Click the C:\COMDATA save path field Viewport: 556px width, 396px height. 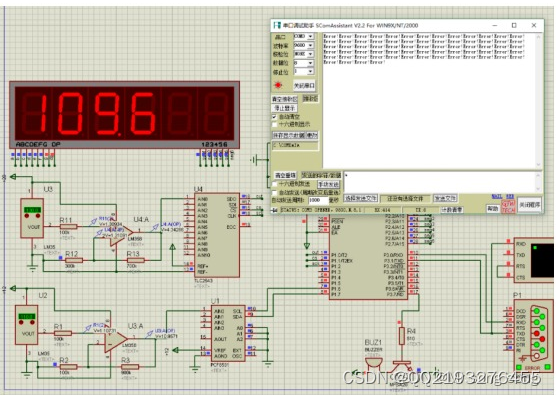click(295, 145)
